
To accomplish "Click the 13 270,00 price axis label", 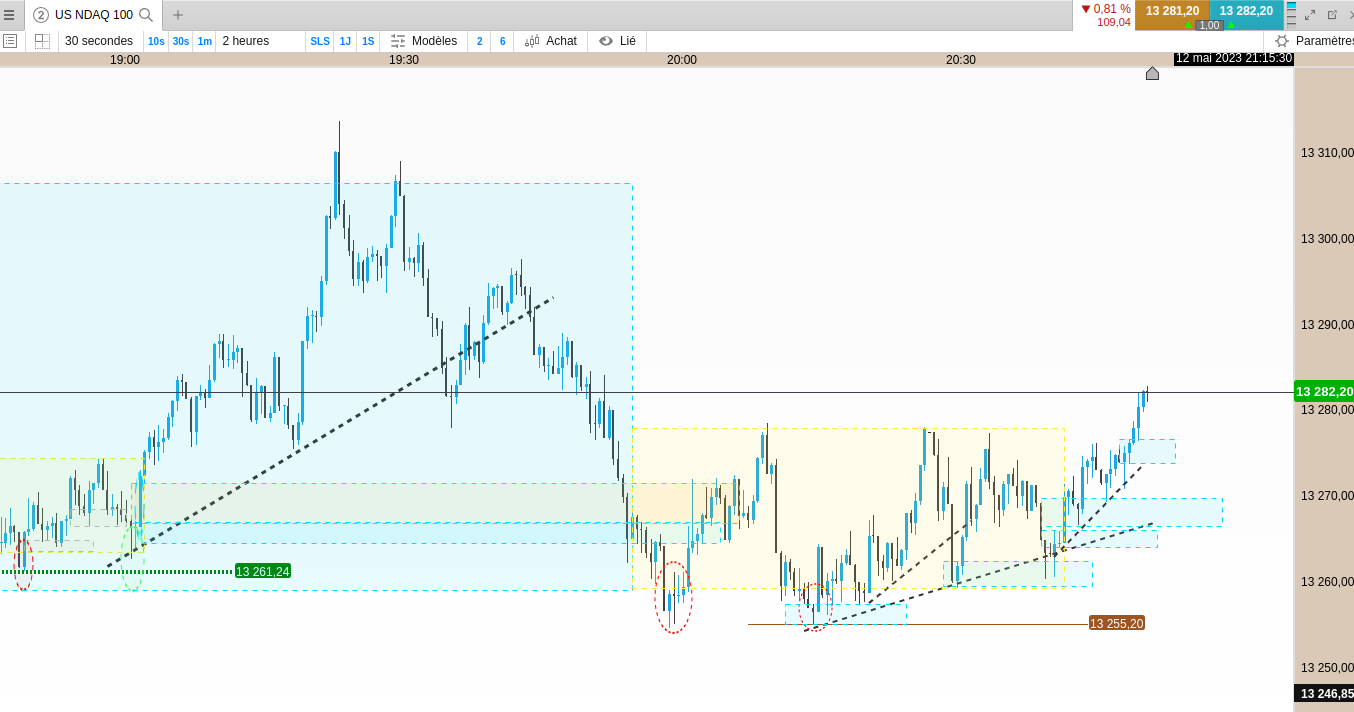I will point(1326,496).
